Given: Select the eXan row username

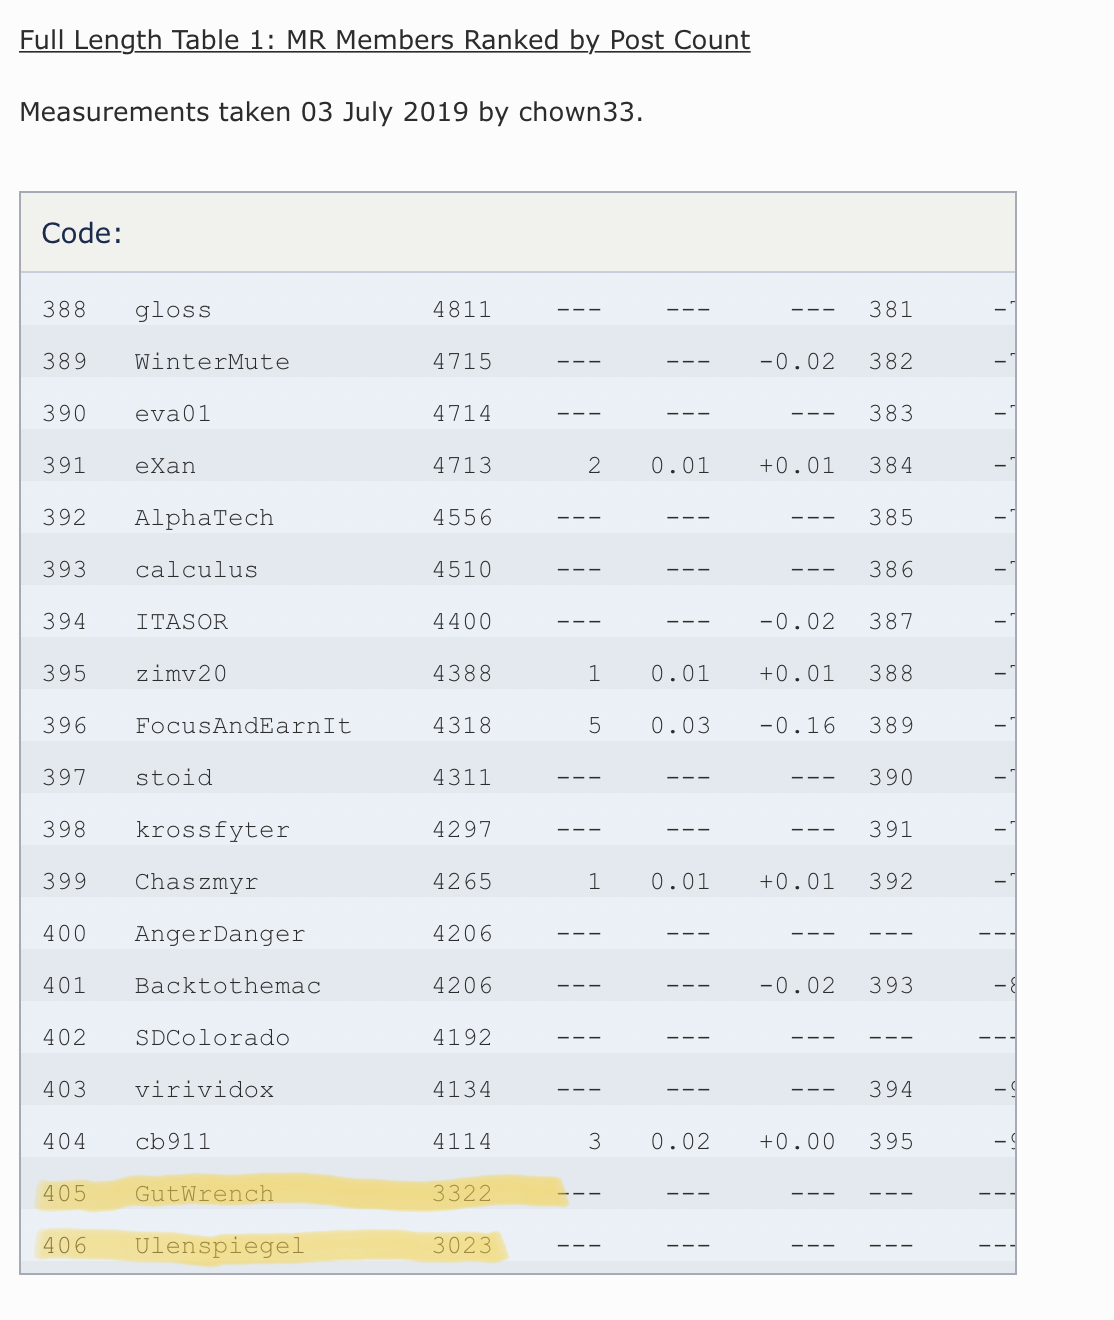Looking at the screenshot, I should (165, 466).
